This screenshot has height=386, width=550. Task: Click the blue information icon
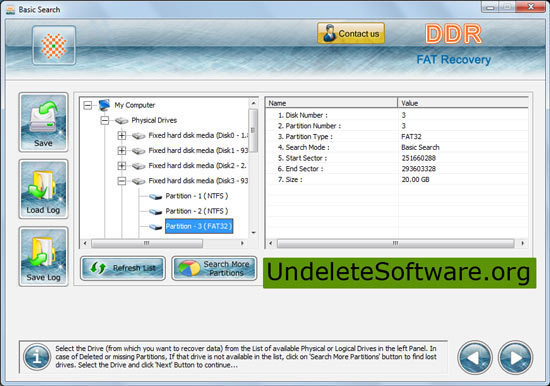[37, 357]
